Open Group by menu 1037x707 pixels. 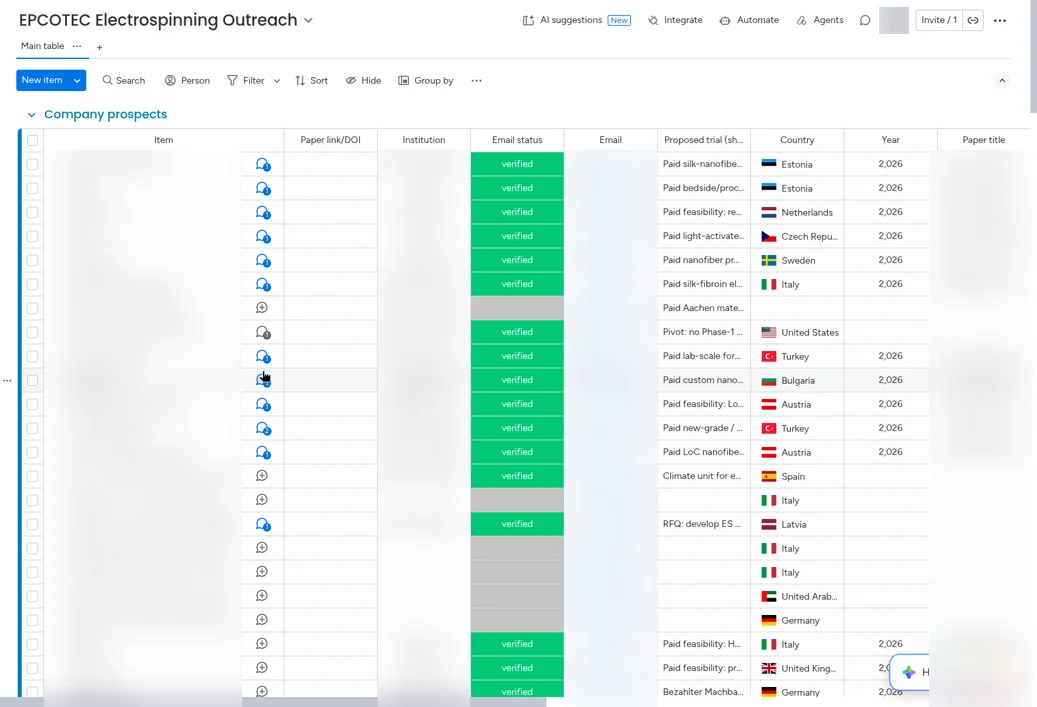click(425, 81)
